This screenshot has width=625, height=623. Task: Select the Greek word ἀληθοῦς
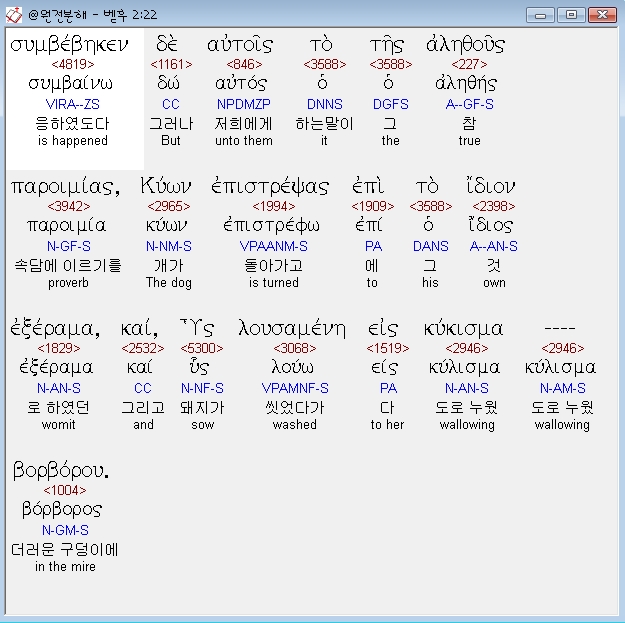[465, 45]
